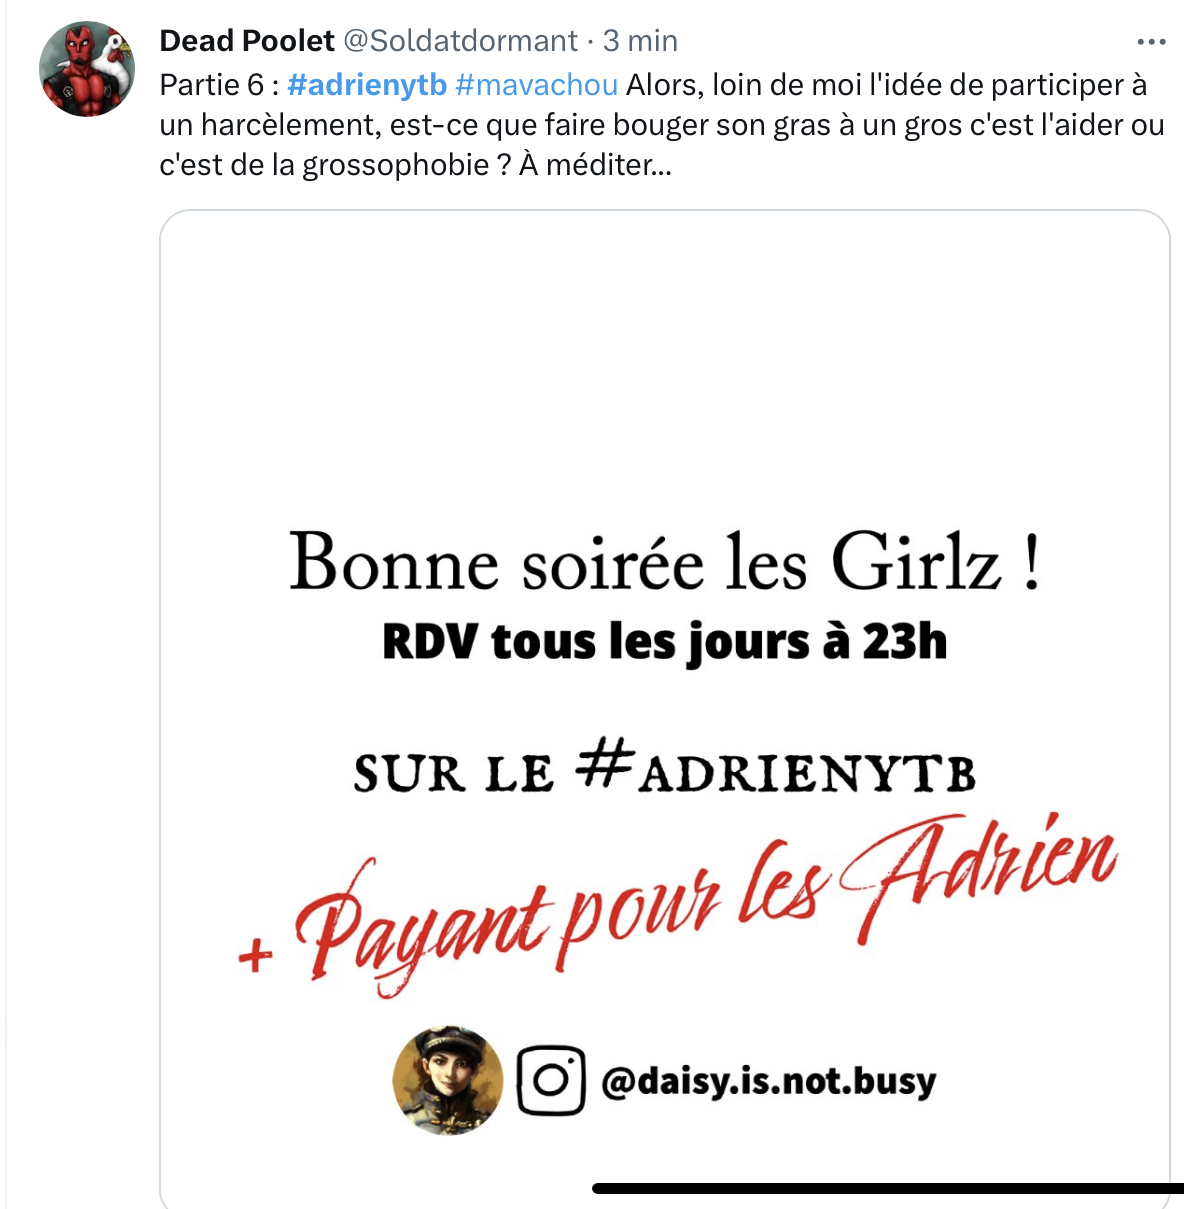Screen dimensions: 1184x1209
Task: Click the À méditer… ending of the tweet
Action: coord(595,164)
